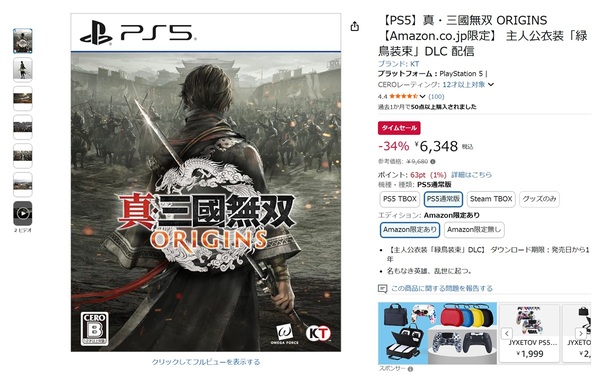Image resolution: width=600 pixels, height=381 pixels.
Task: Click the report issue speech bubble icon
Action: point(382,288)
